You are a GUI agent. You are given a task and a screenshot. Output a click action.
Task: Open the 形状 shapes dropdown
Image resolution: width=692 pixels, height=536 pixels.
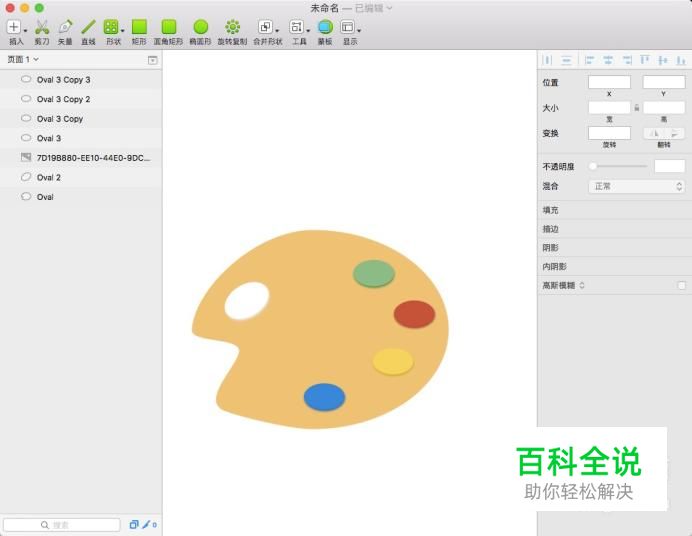(x=113, y=32)
